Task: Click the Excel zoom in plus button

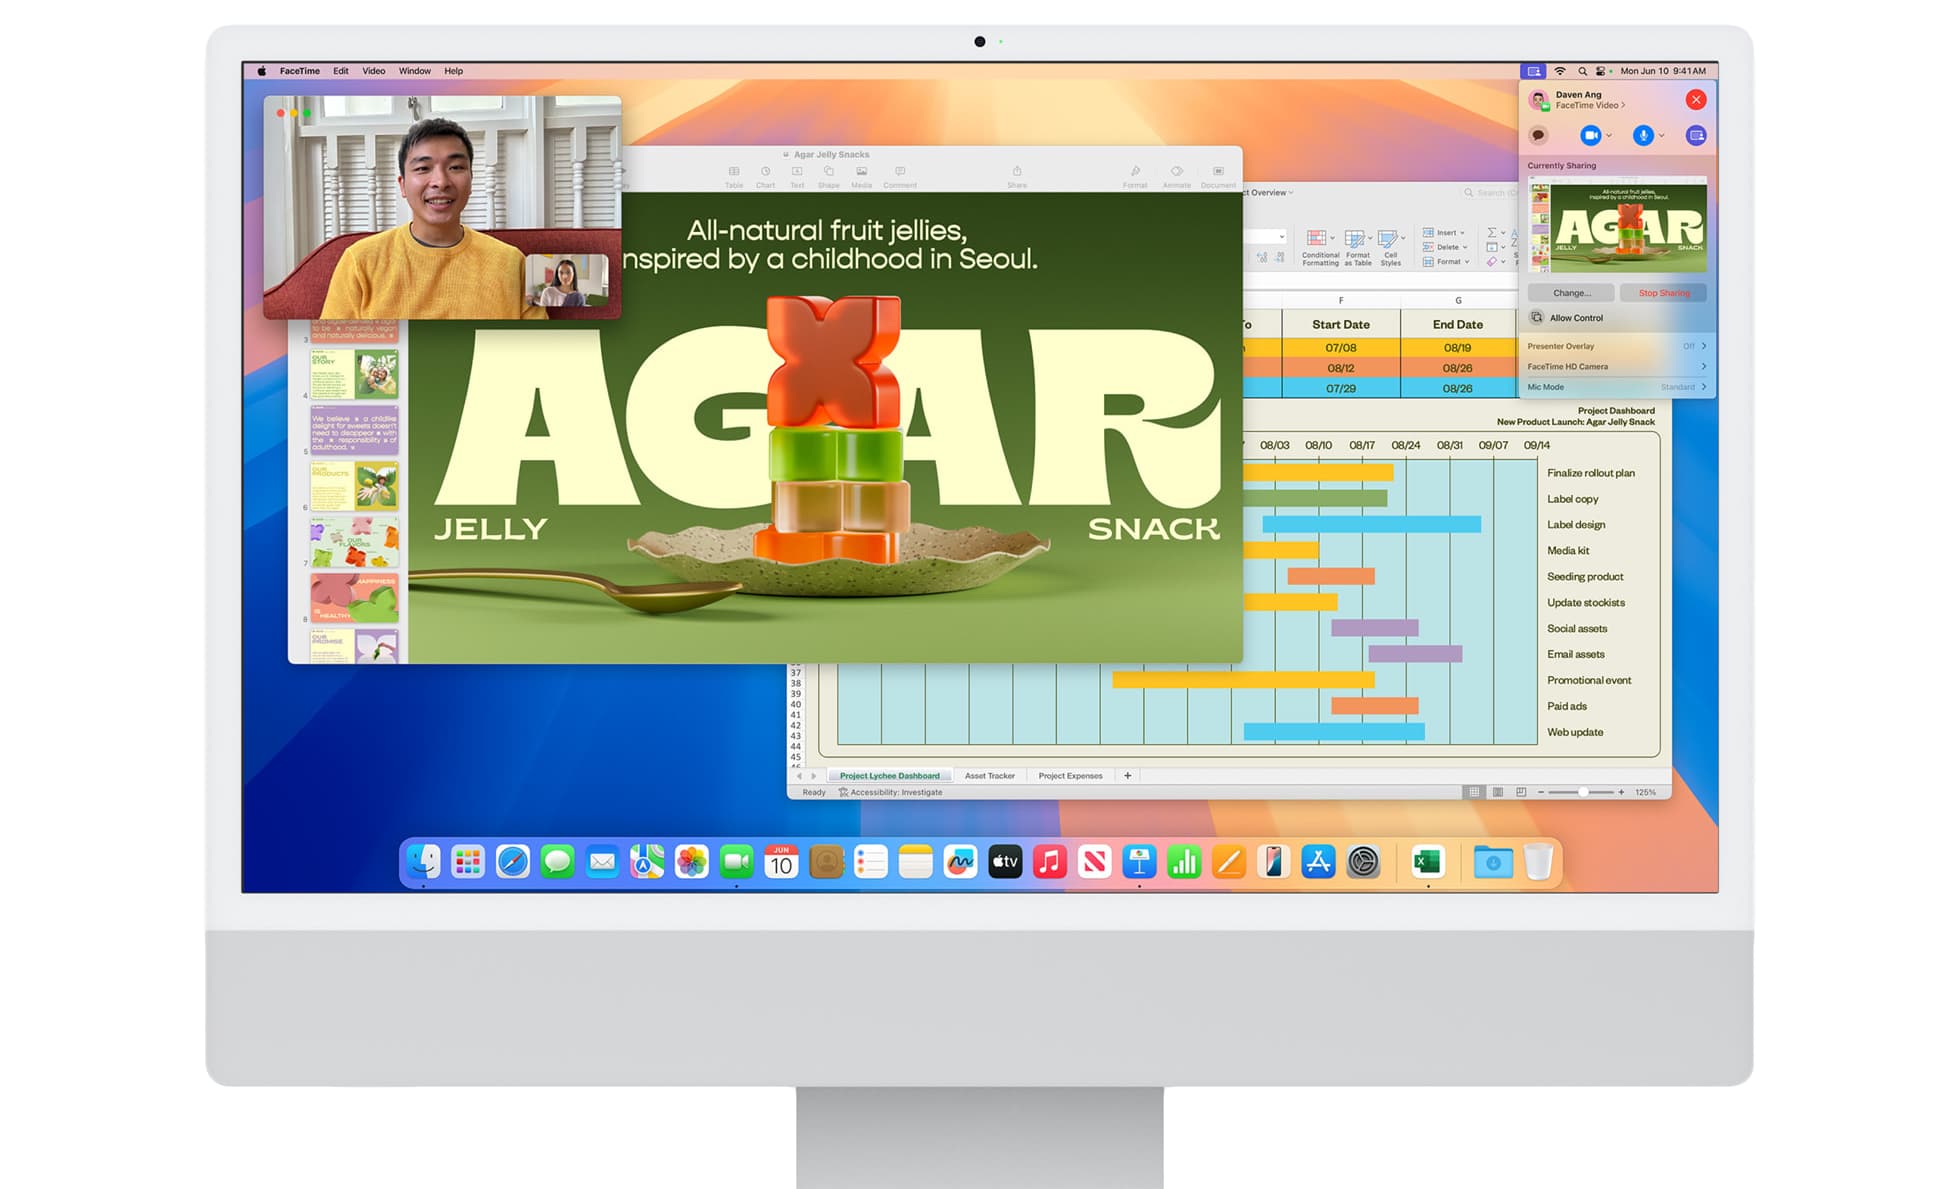Action: 1621,792
